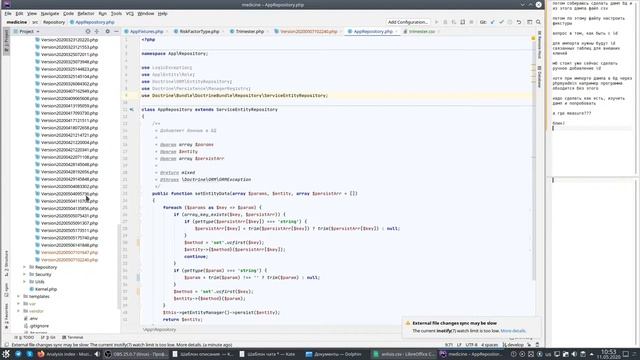The width and height of the screenshot is (640, 360).
Task: Open the Project tool window side button
Action: [6, 41]
